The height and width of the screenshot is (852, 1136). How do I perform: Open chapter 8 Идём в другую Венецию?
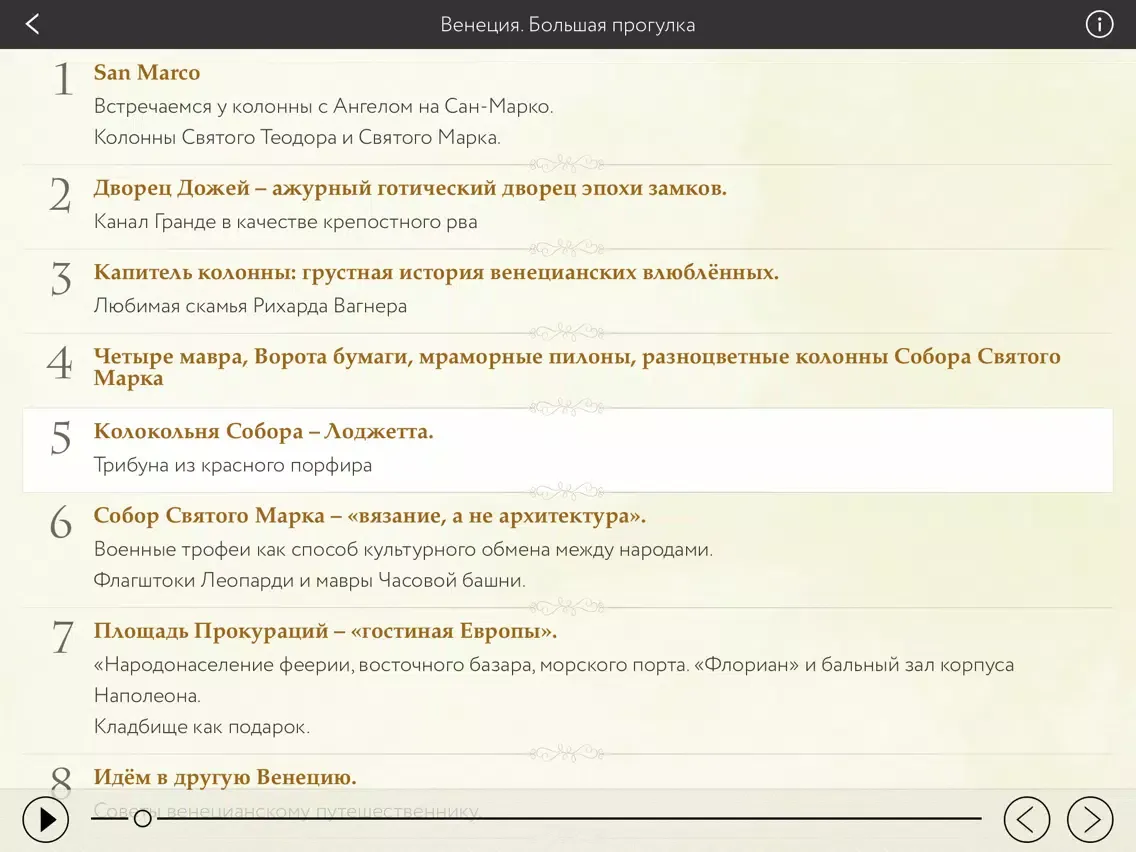coord(225,777)
